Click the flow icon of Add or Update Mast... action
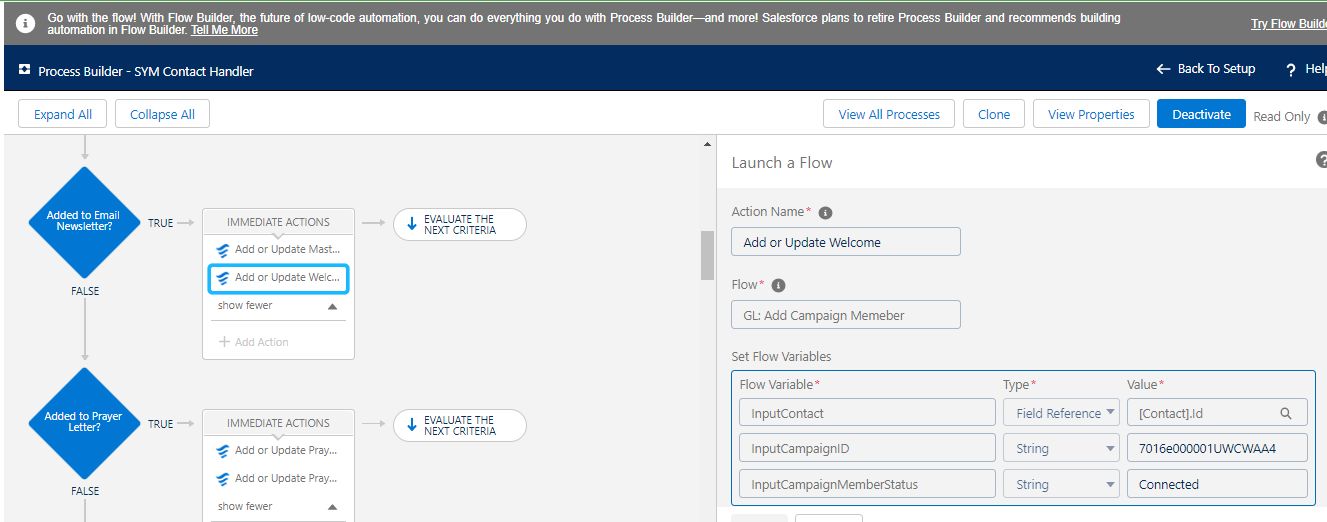This screenshot has width=1327, height=522. click(223, 250)
